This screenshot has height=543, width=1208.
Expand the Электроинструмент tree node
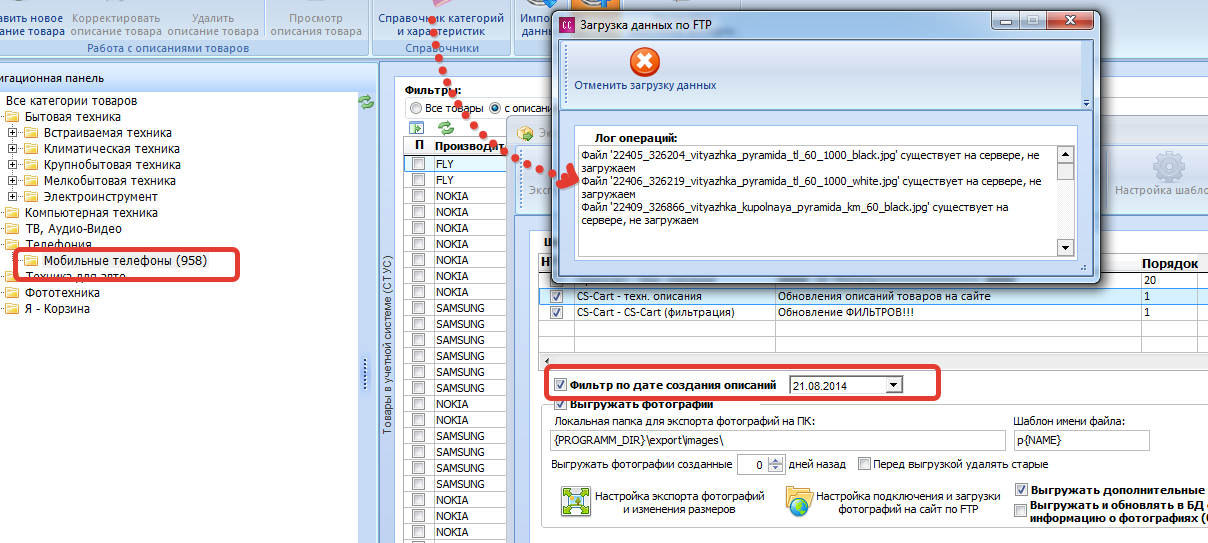pos(13,197)
